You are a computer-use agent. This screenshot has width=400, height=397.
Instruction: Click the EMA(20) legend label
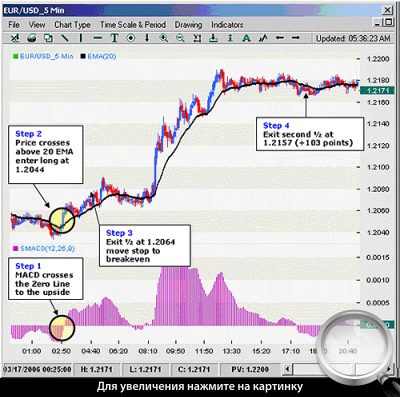tap(102, 56)
